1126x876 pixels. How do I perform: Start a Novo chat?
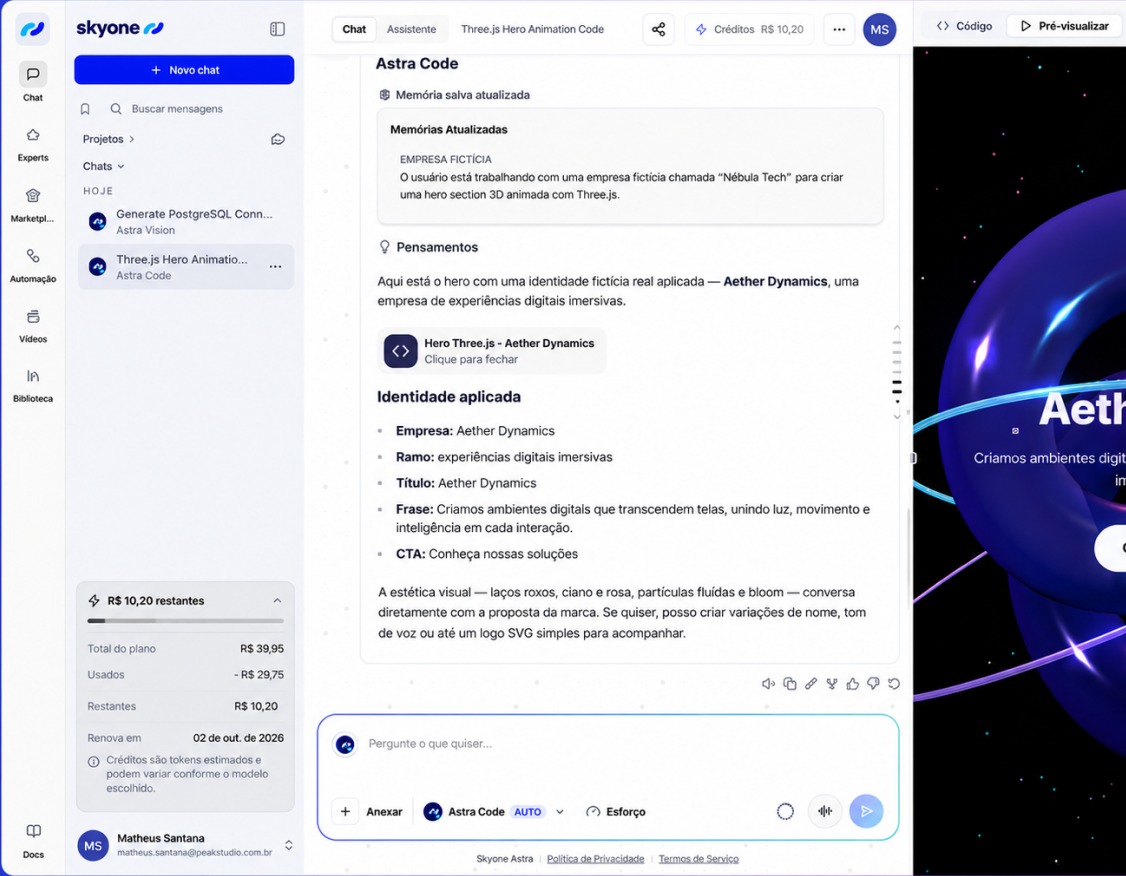185,70
